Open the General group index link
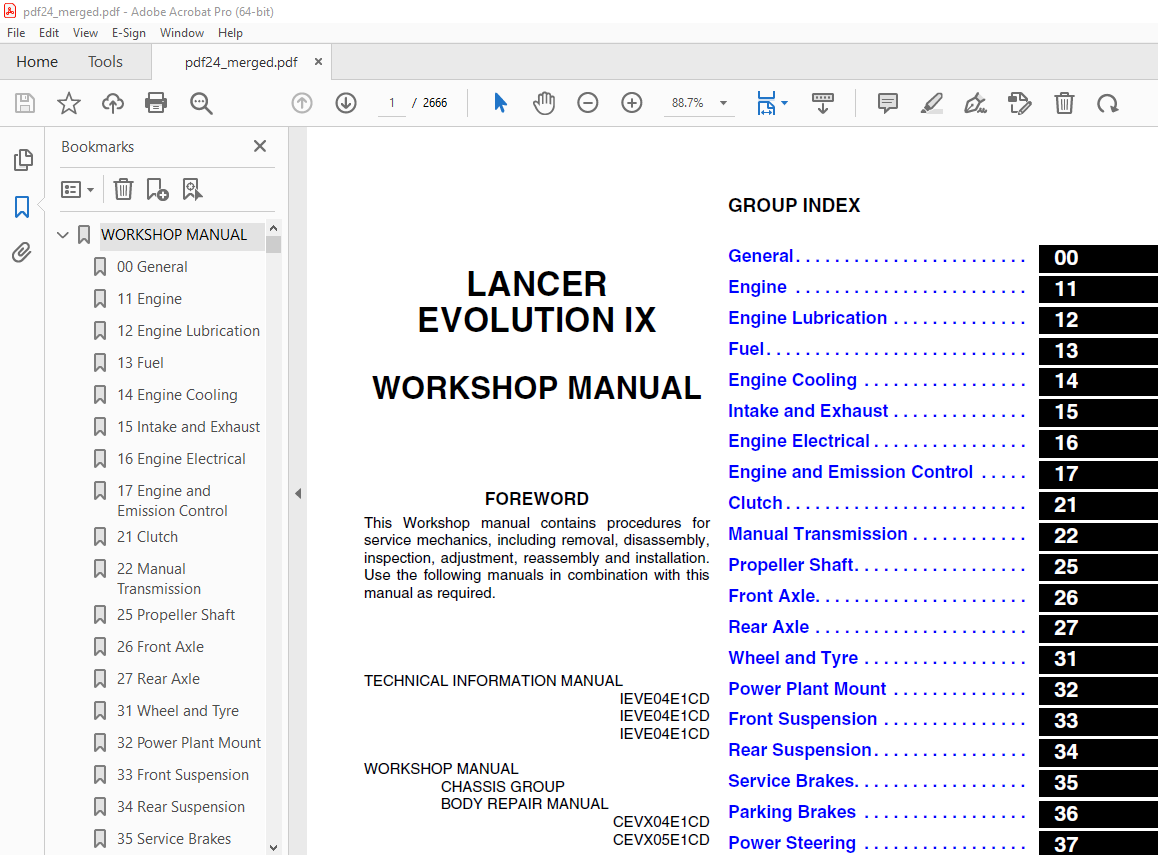This screenshot has width=1158, height=855. [x=760, y=256]
